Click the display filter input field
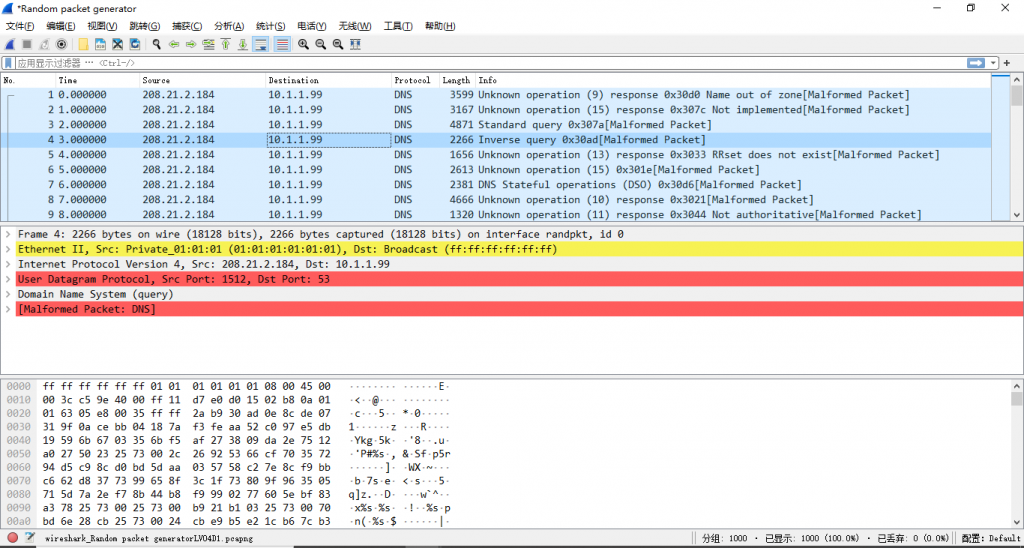The height and width of the screenshot is (548, 1024). coord(490,63)
